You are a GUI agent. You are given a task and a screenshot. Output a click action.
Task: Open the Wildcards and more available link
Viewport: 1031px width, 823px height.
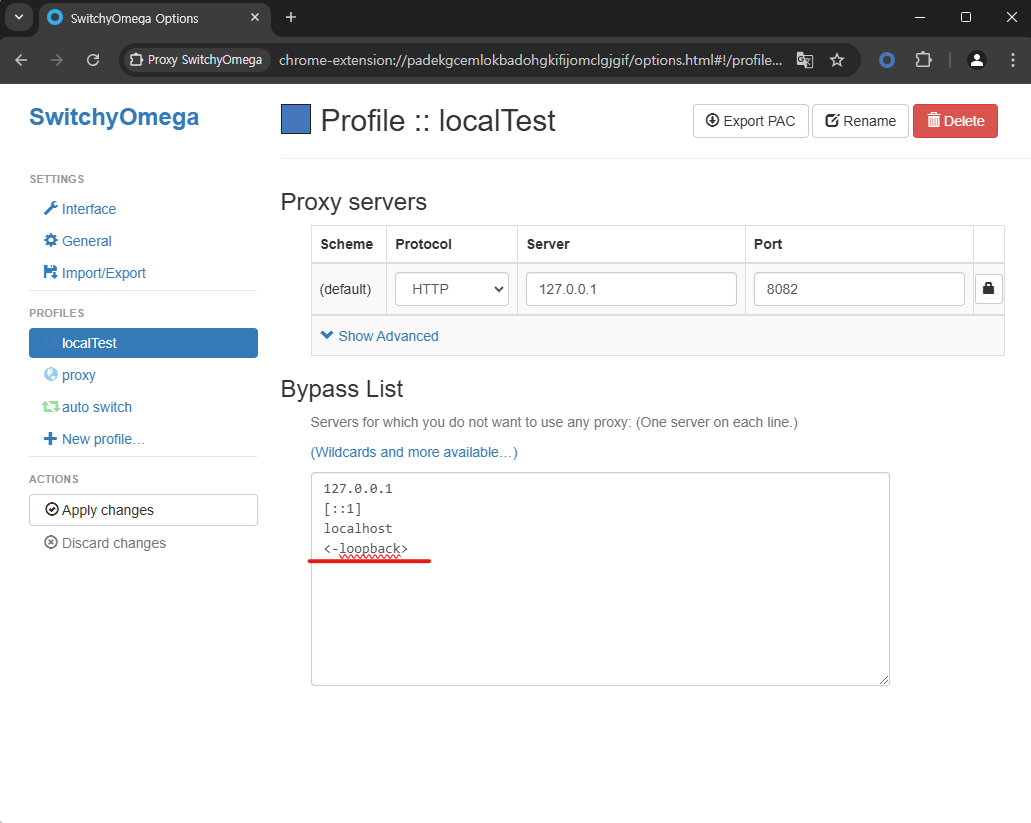click(414, 452)
